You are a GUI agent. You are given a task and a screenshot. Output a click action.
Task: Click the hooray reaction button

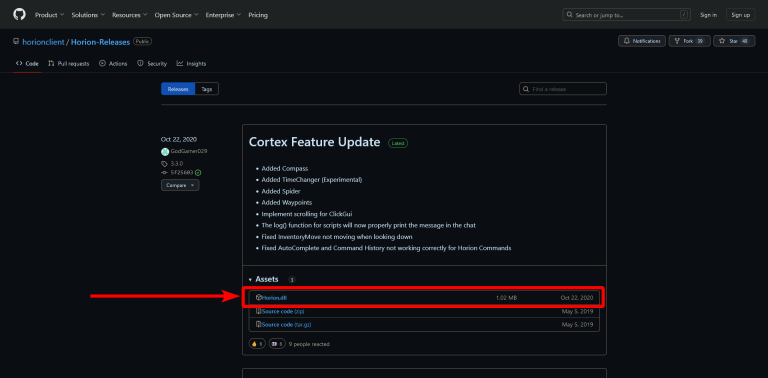[277, 344]
